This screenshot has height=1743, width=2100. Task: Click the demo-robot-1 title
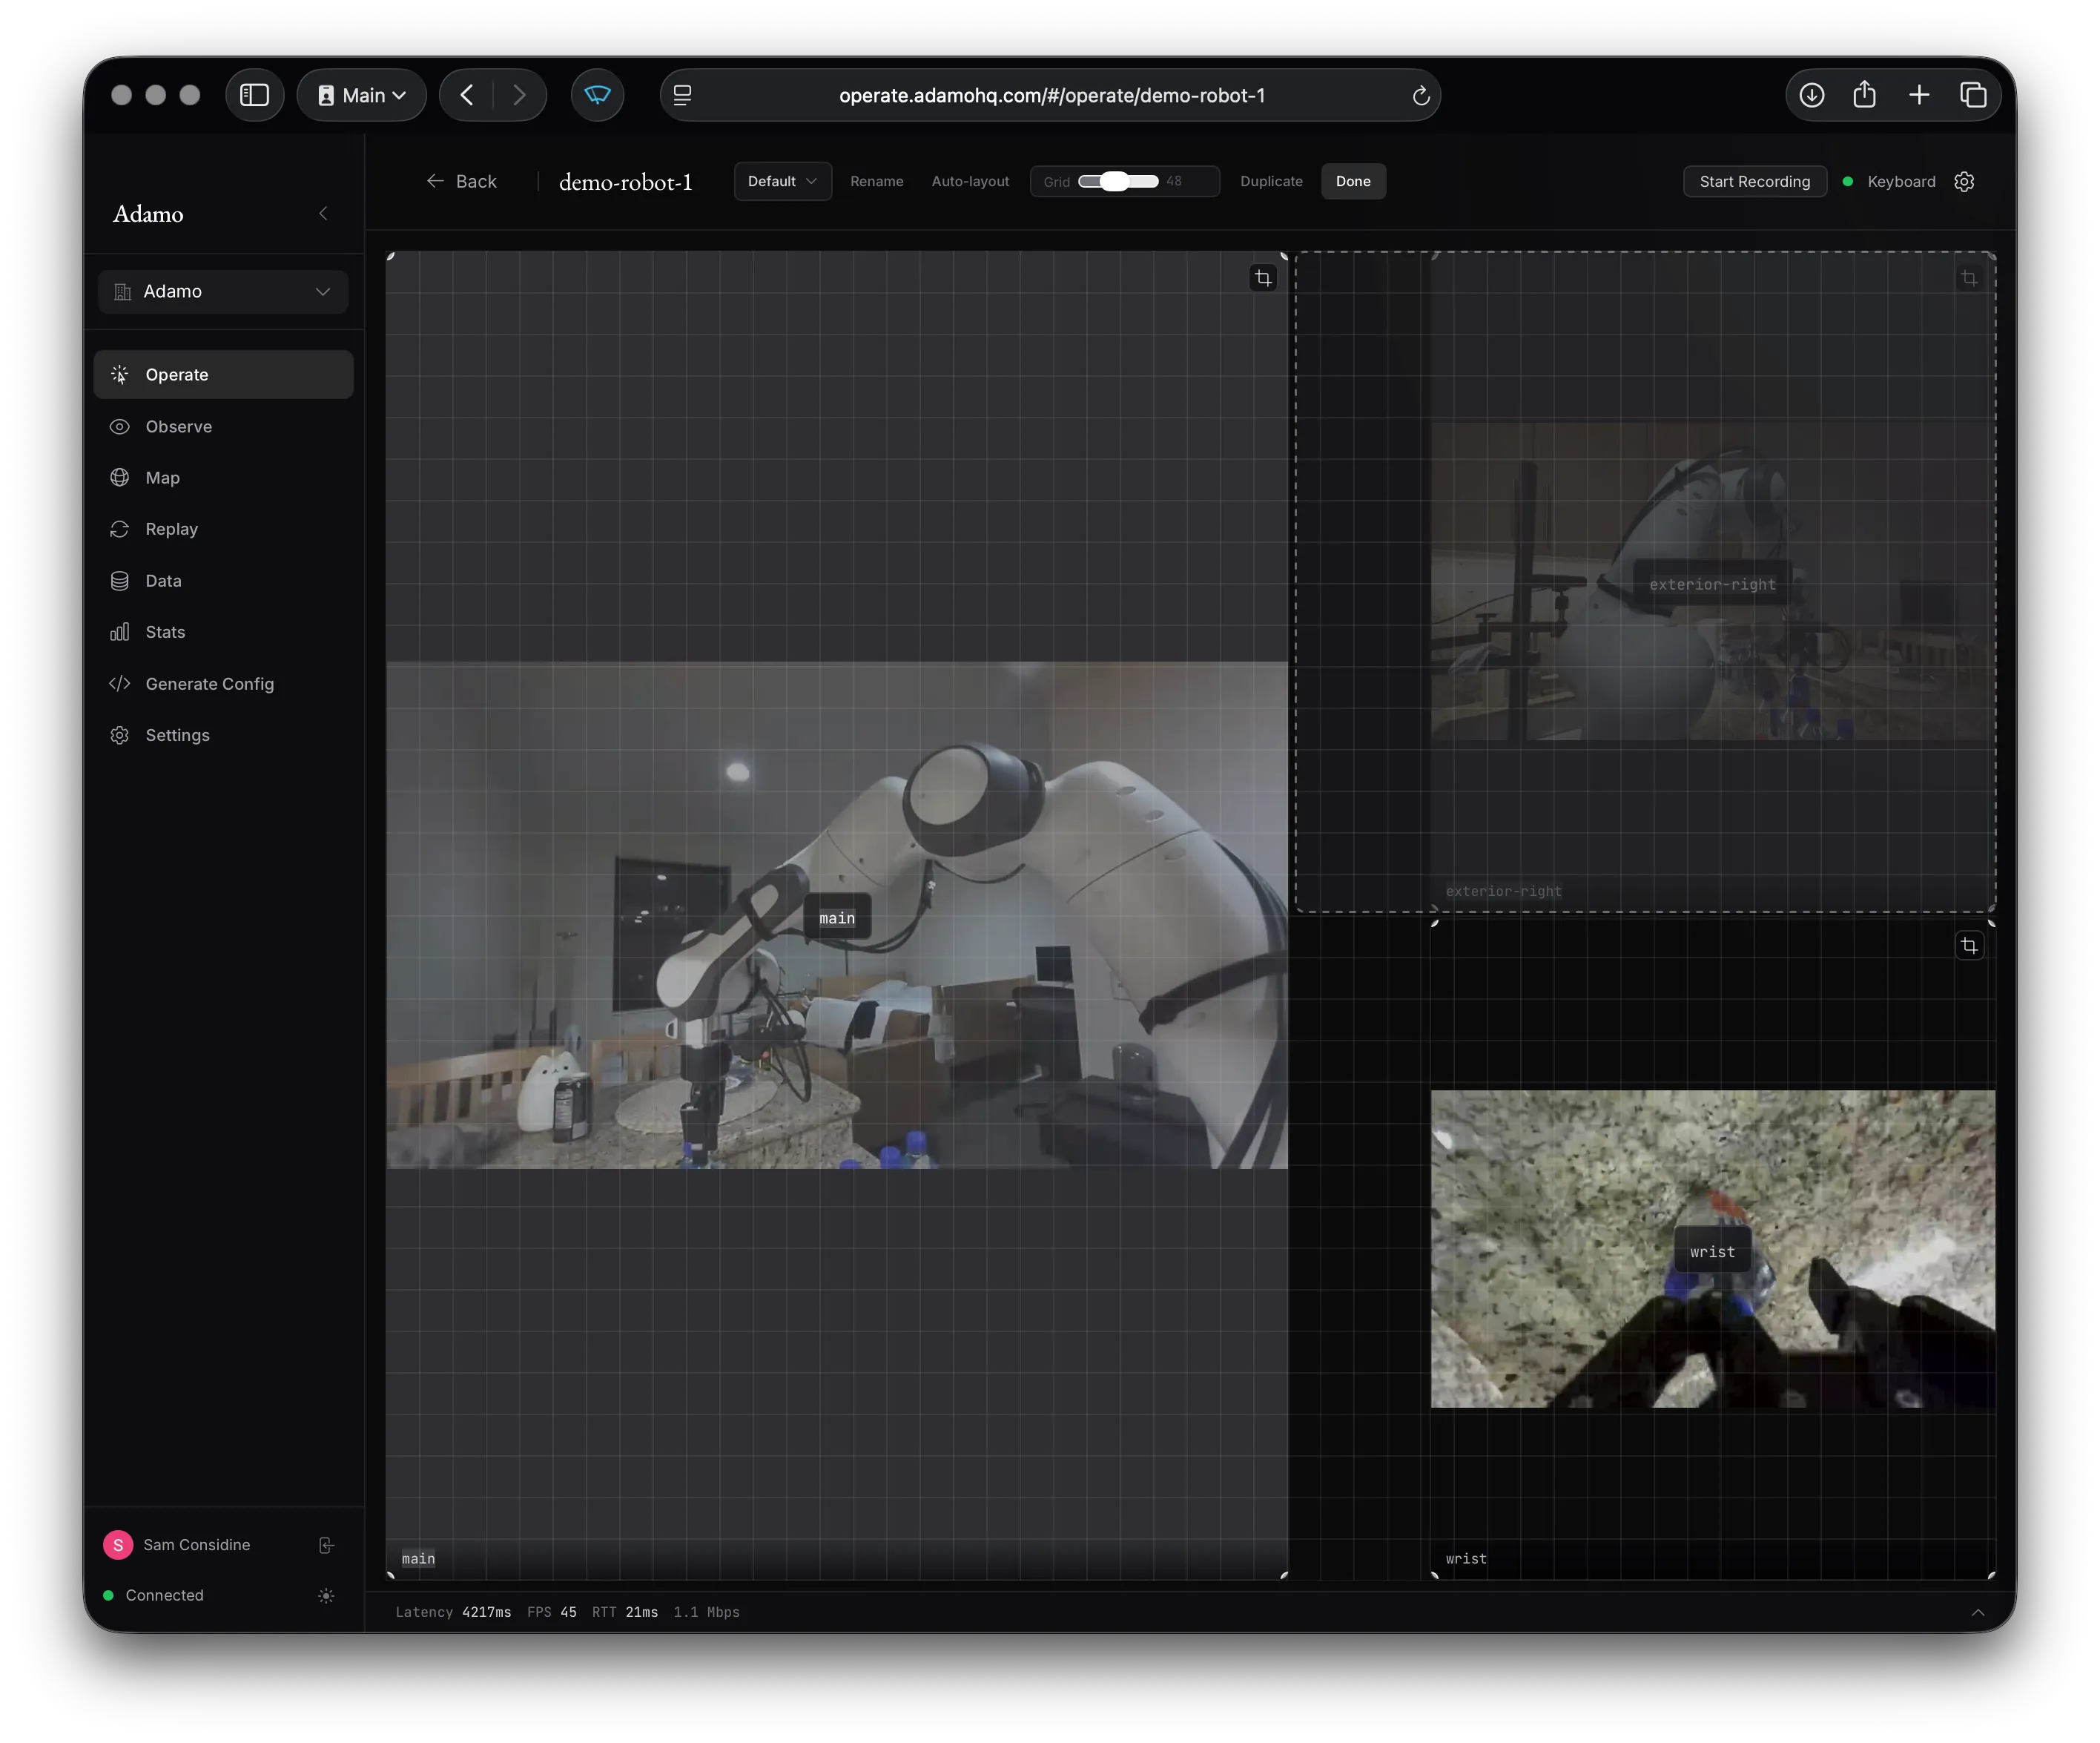click(x=625, y=182)
